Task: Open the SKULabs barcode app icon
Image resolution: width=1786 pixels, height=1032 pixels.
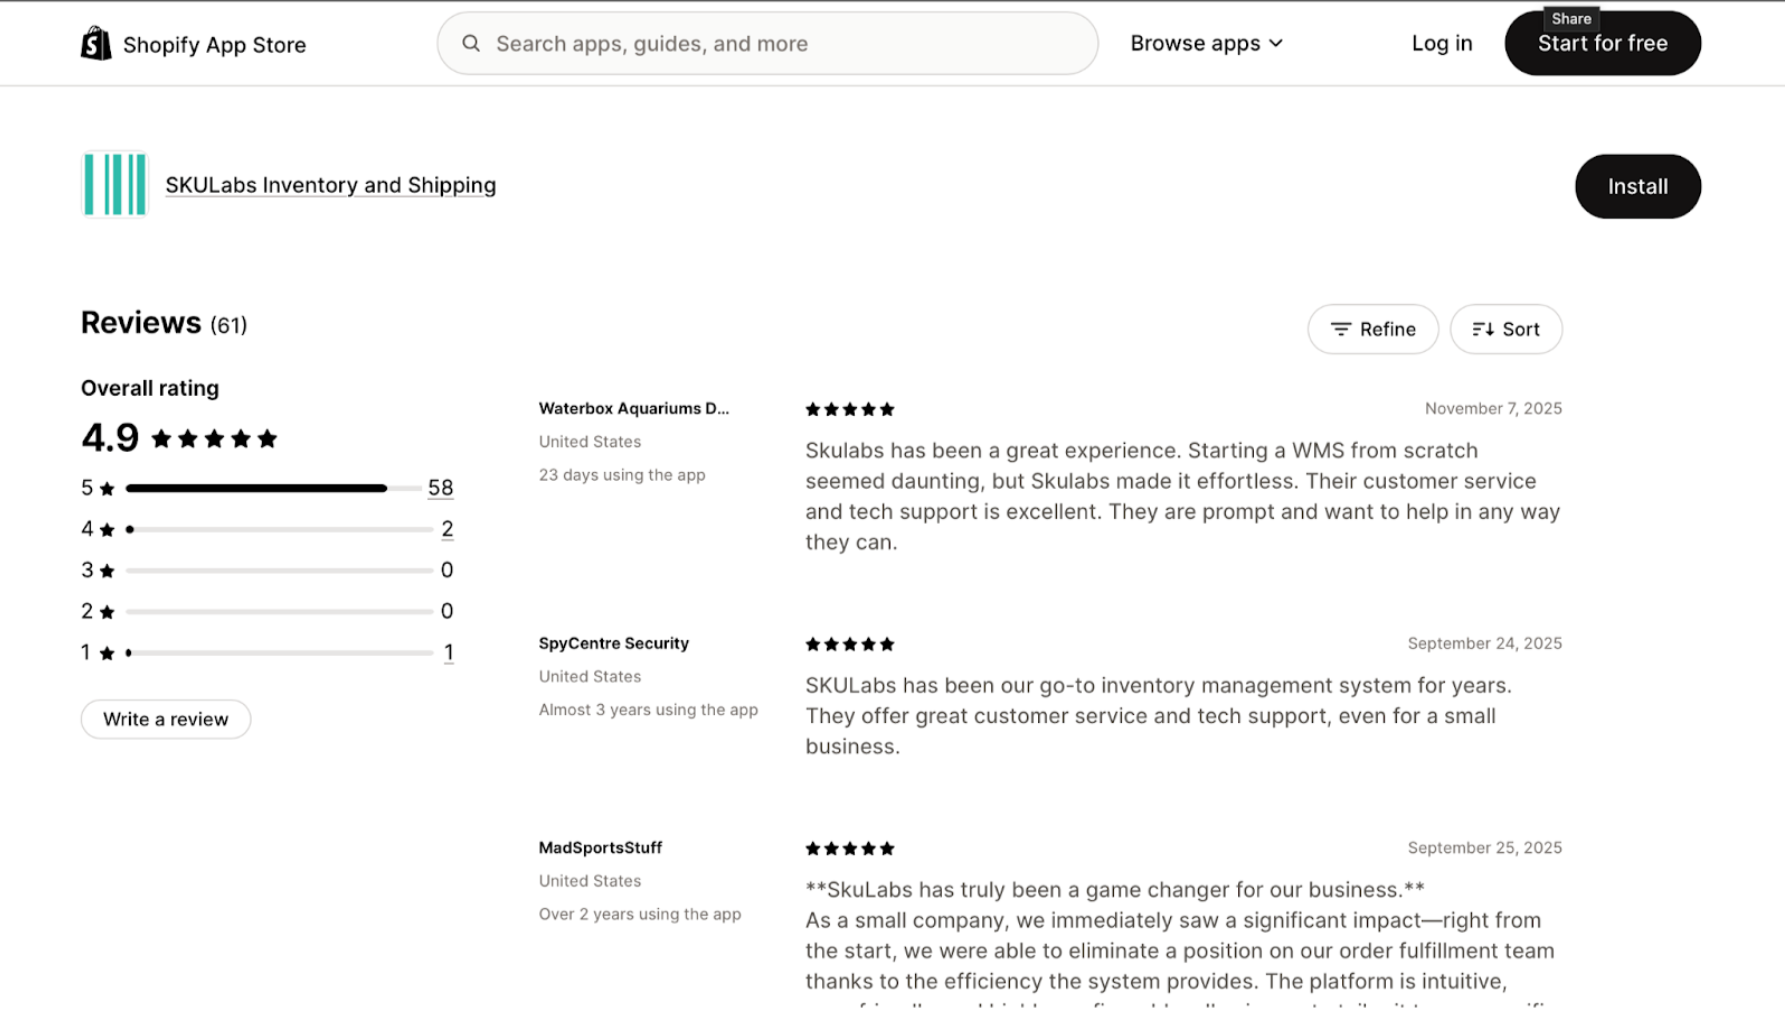Action: coord(115,185)
